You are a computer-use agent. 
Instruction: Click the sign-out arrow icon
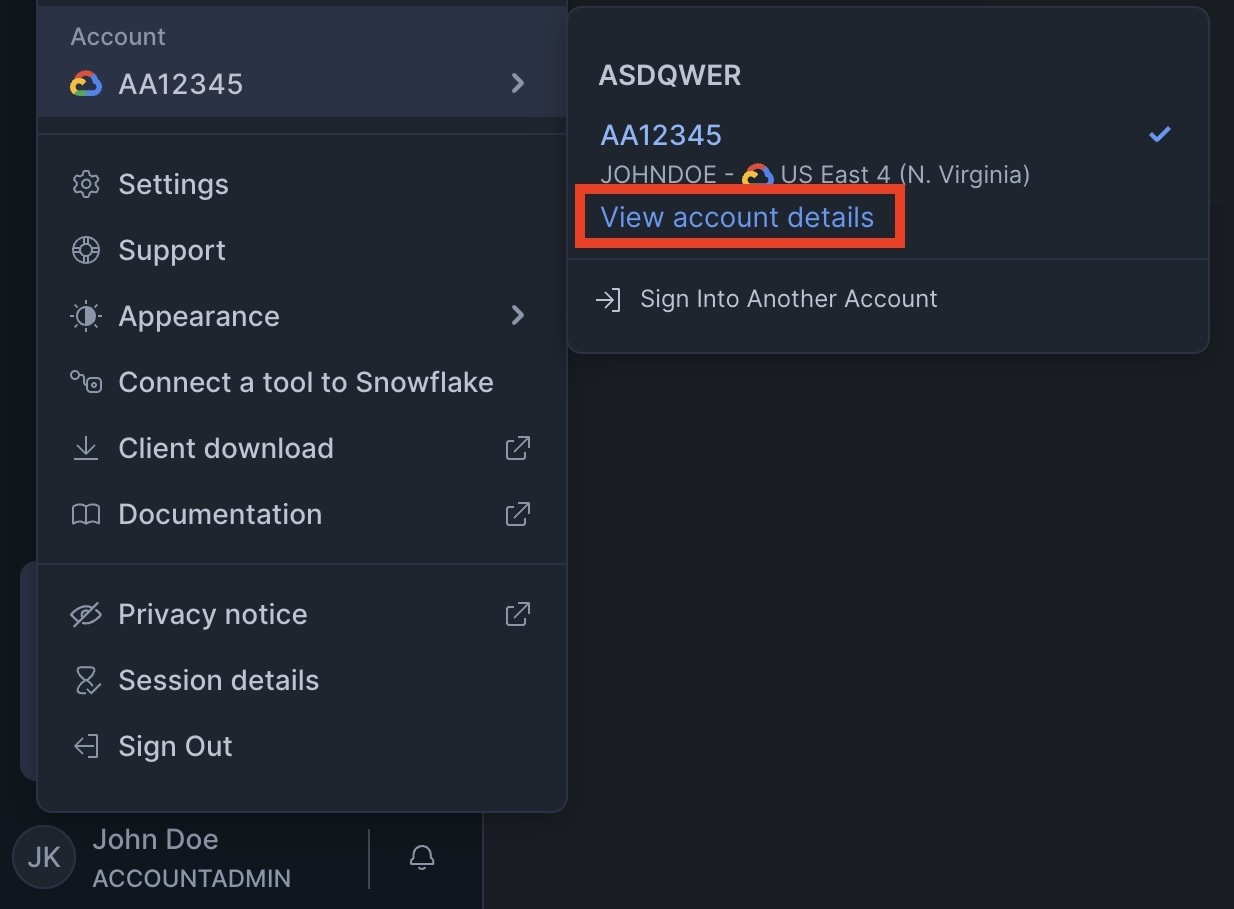click(x=86, y=746)
